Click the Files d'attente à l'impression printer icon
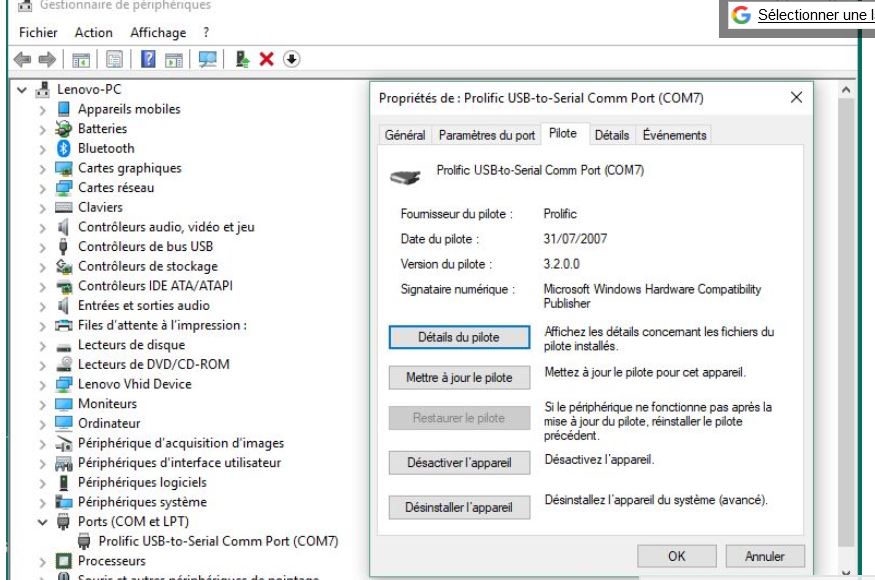The height and width of the screenshot is (580, 875). click(x=64, y=325)
